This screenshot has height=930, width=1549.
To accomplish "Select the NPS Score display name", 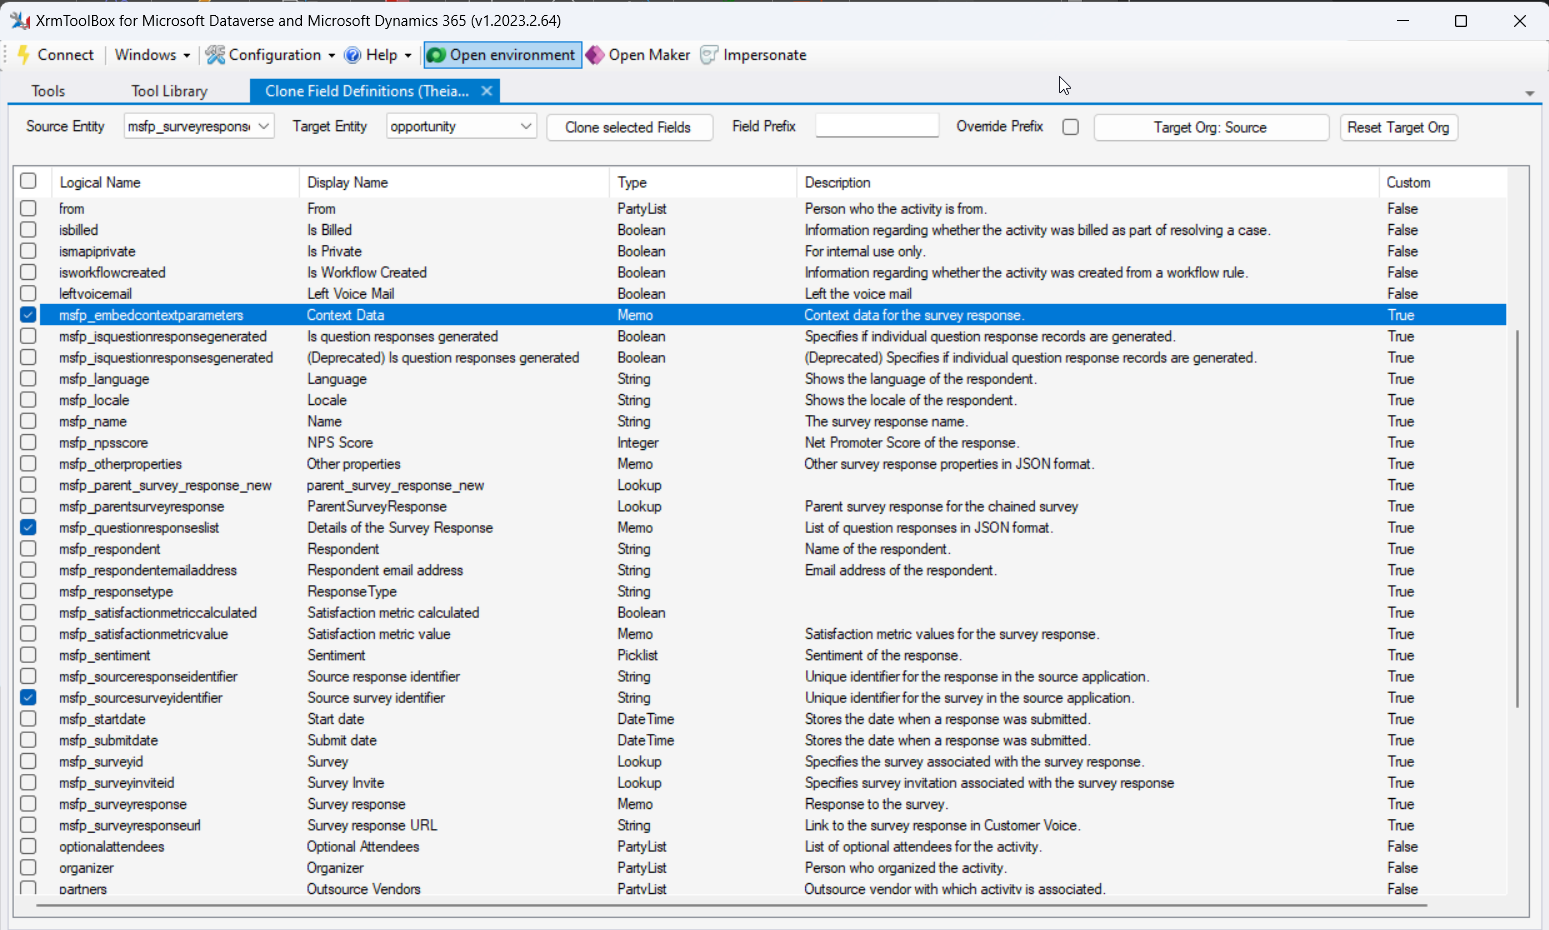I will [340, 443].
